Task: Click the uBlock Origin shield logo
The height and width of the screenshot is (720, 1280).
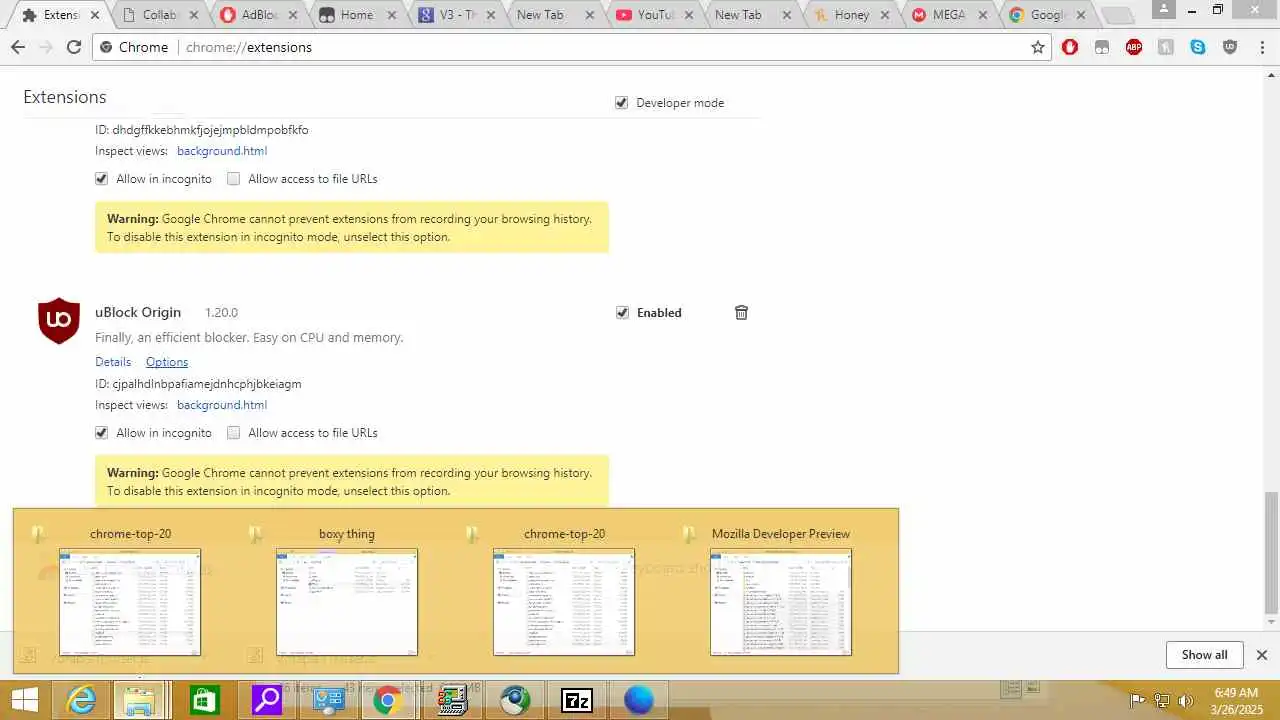Action: [x=59, y=321]
